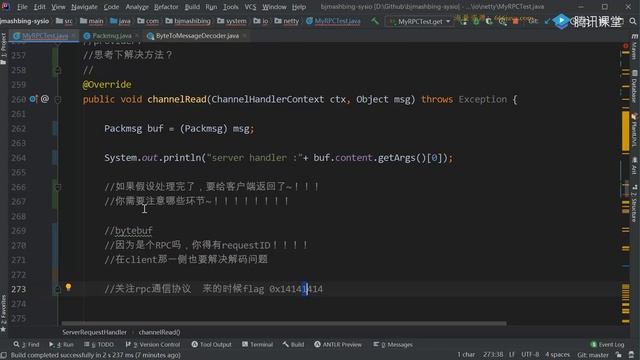
Task: Switch to Packmsg.java editor tab
Action: tap(111, 36)
